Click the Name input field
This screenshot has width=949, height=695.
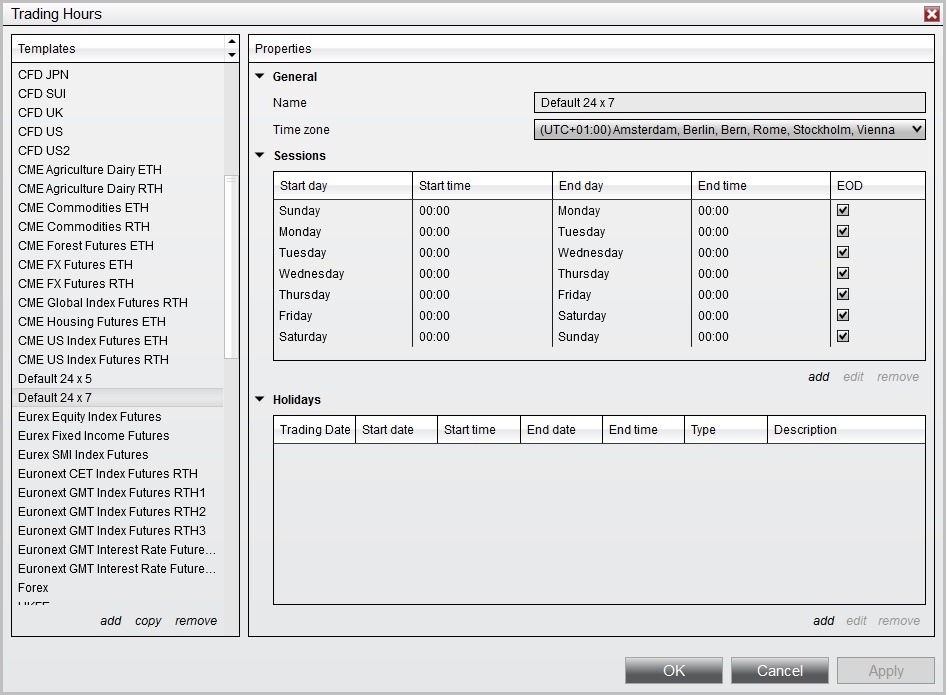729,102
